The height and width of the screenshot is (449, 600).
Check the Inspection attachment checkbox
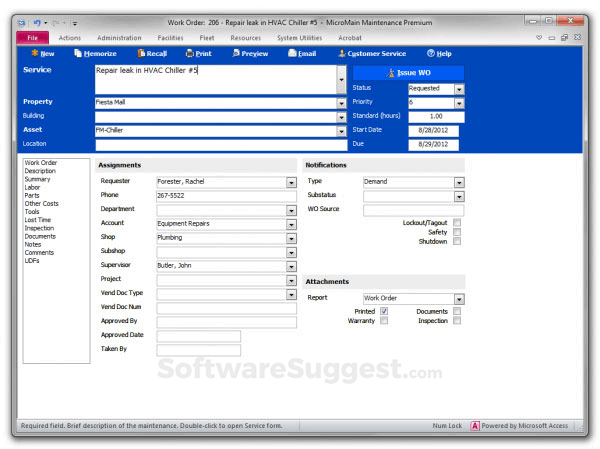[457, 320]
